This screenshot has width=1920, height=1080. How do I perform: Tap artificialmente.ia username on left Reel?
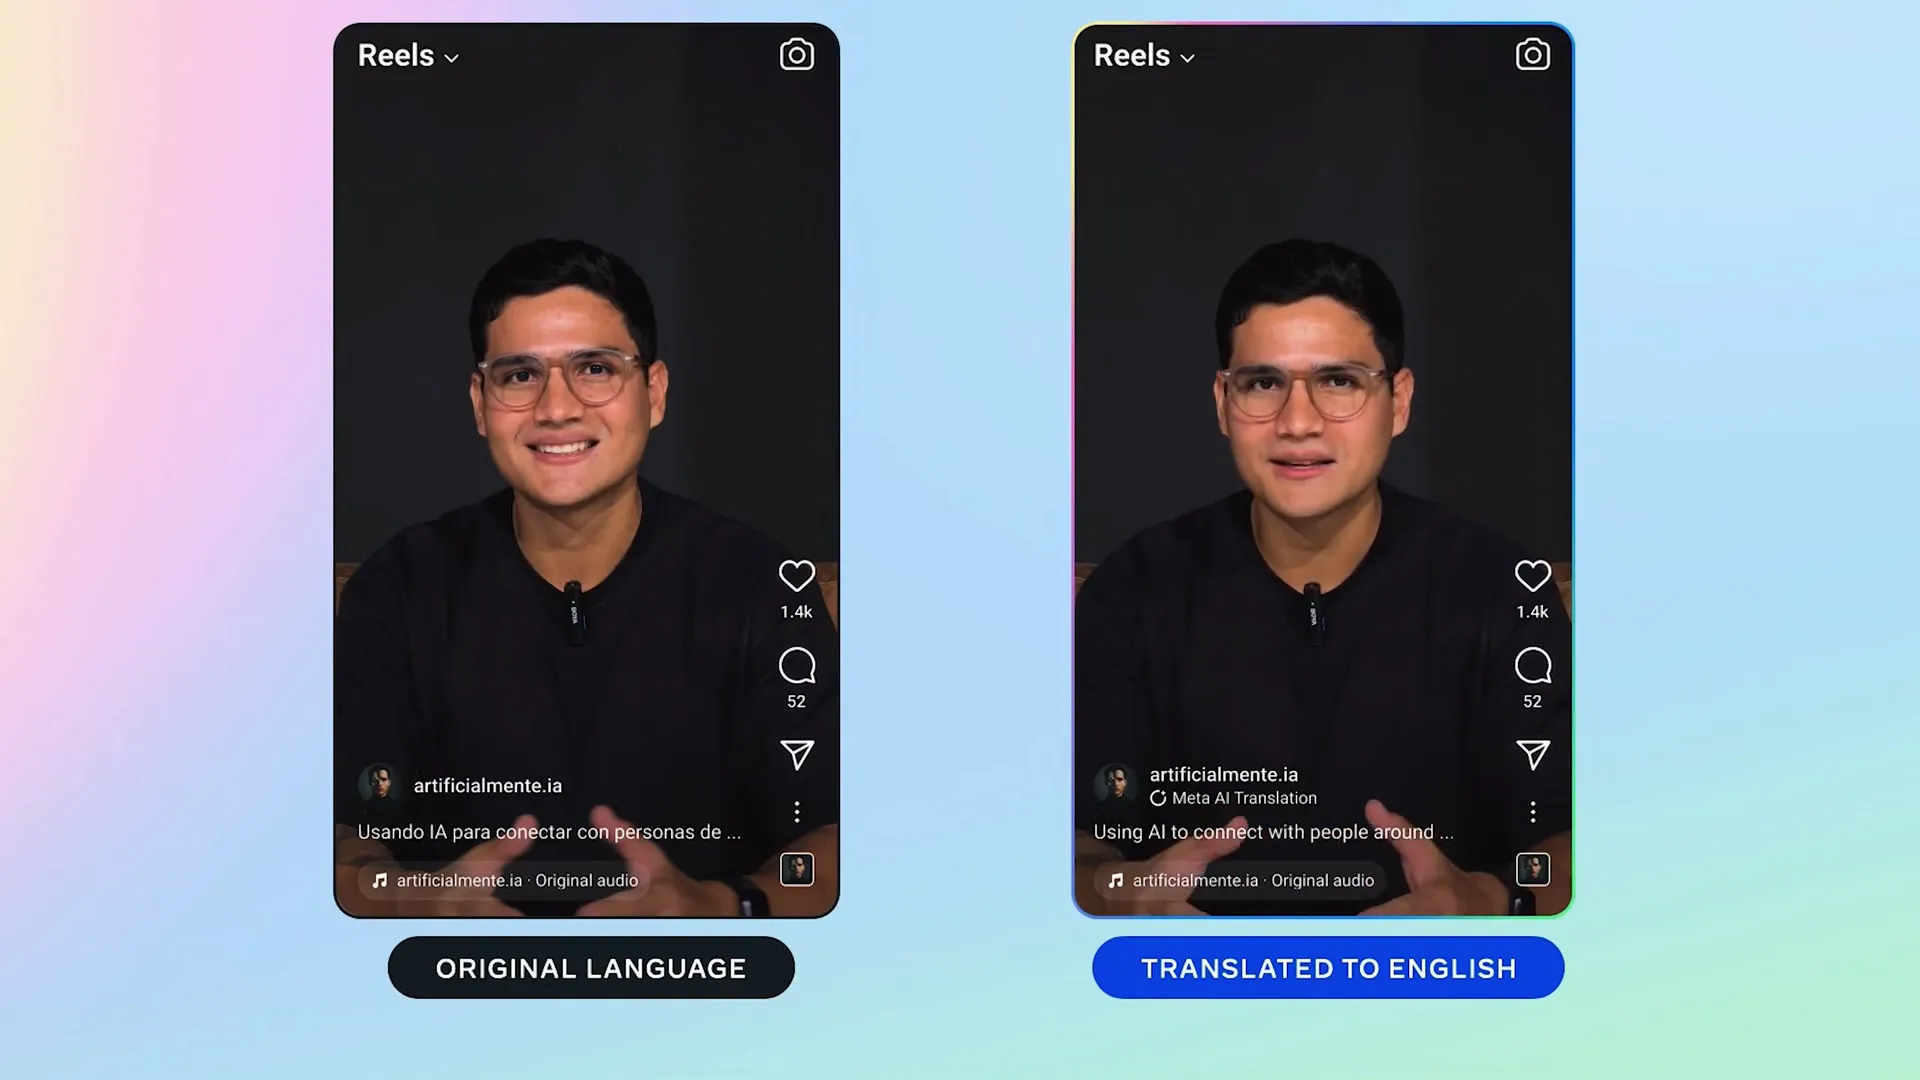tap(488, 785)
